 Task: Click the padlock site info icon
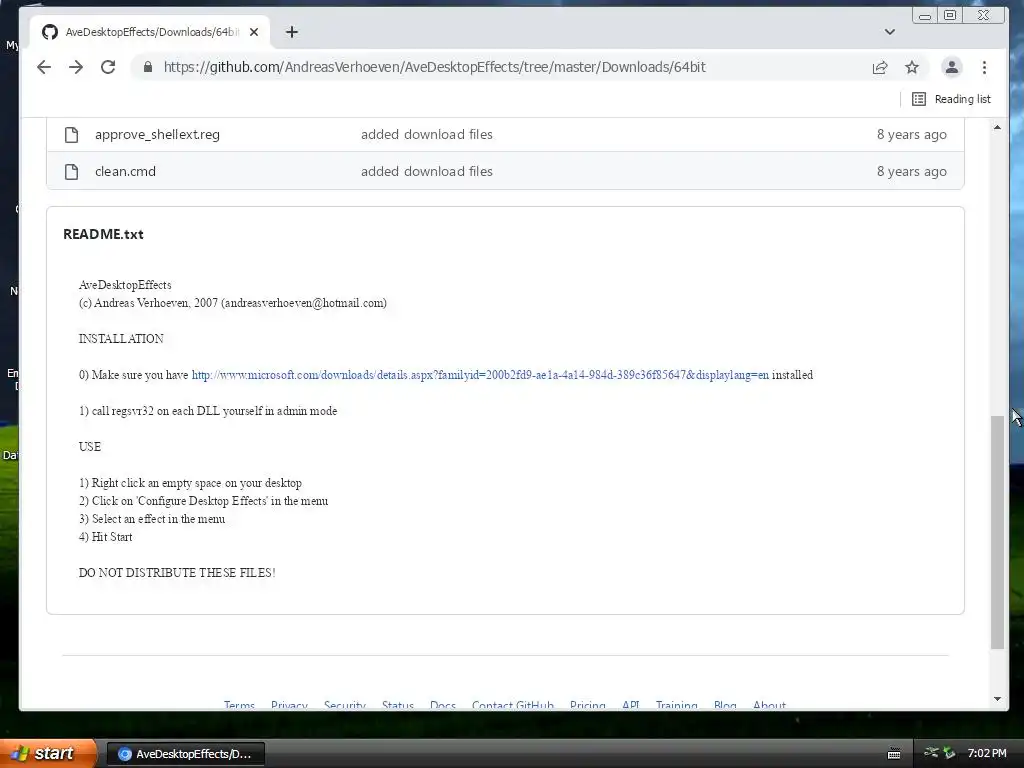(x=148, y=67)
